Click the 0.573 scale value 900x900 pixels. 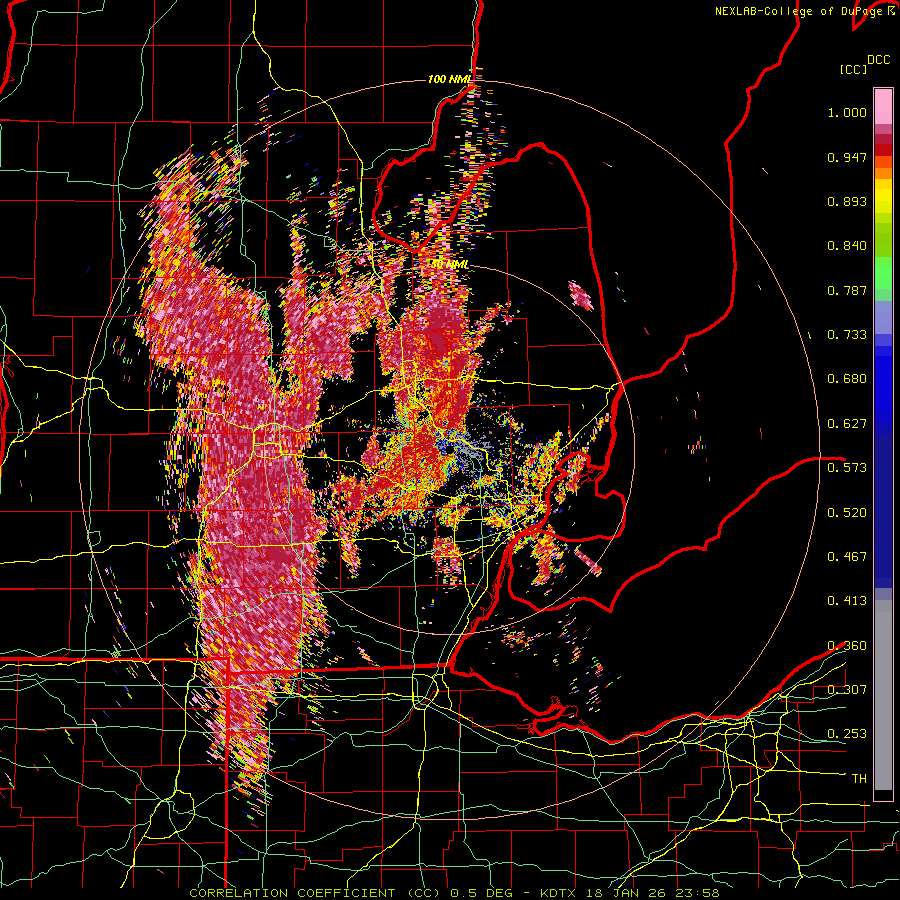(847, 468)
